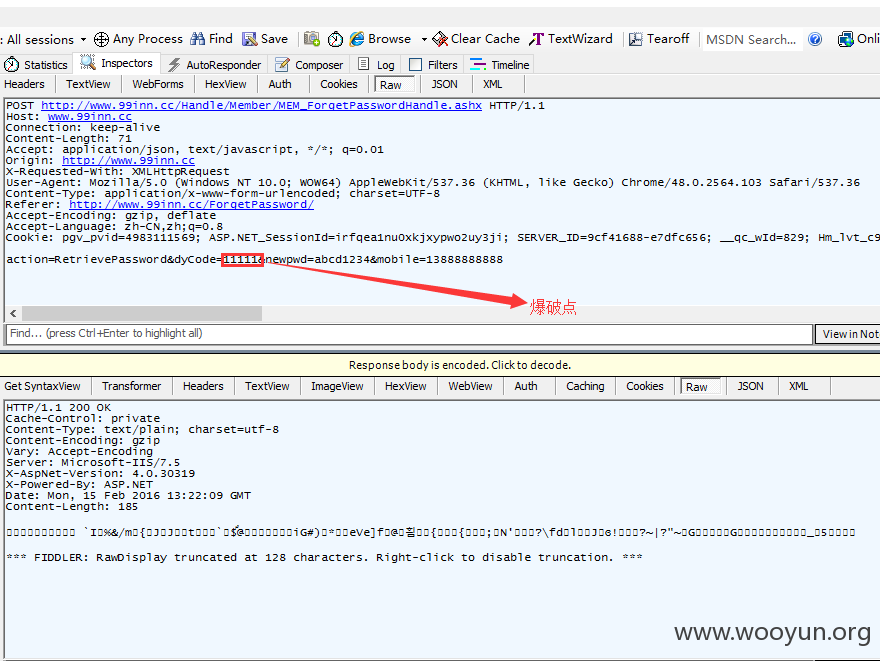The height and width of the screenshot is (661, 880).
Task: Open the MEM_ForgetPasswordHandle.ashx URL link
Action: [x=261, y=105]
